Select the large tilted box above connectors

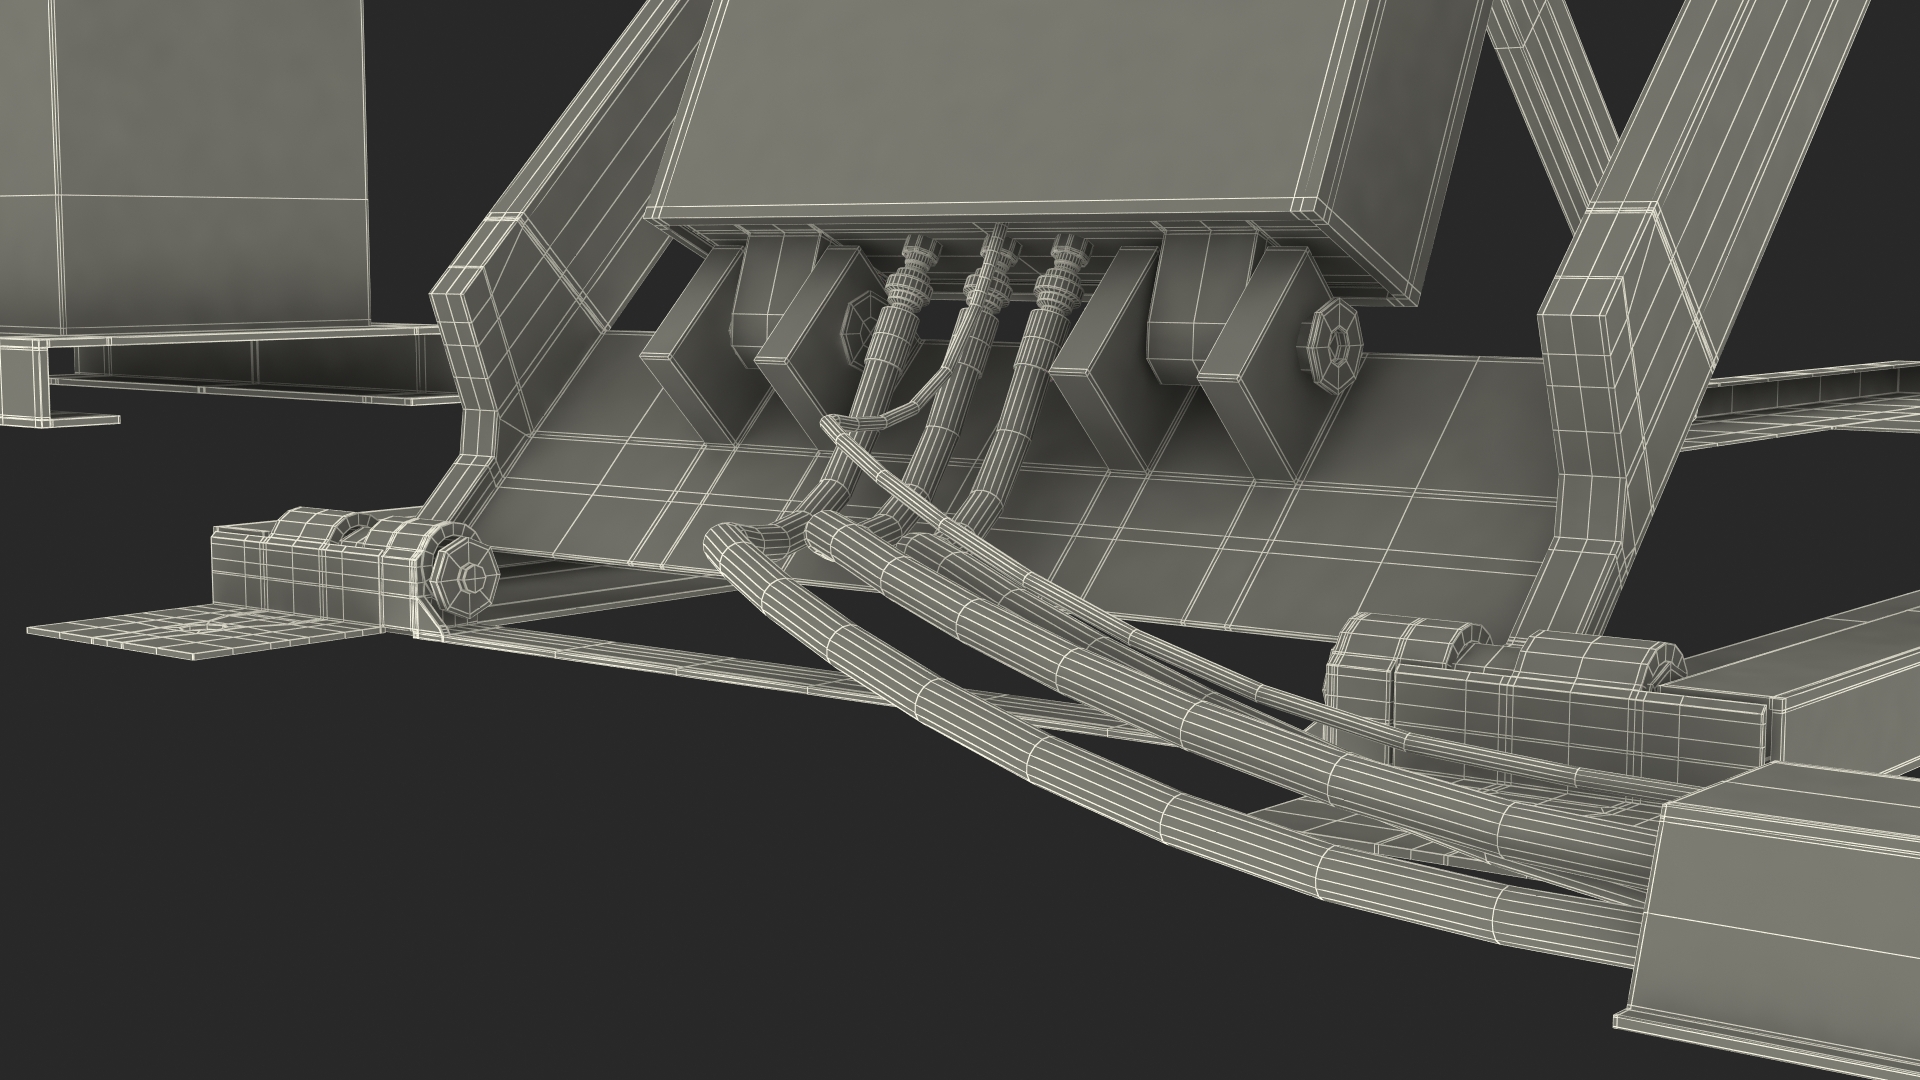(1000, 110)
